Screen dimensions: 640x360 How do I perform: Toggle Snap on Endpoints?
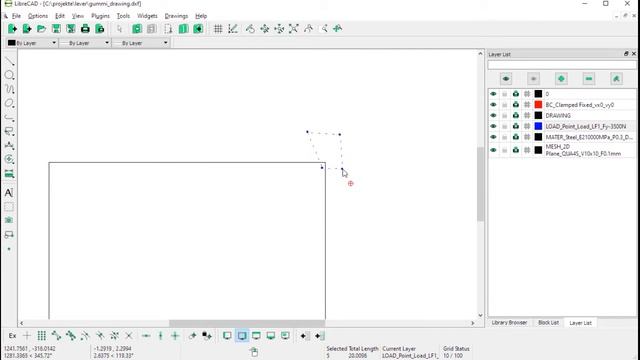coord(56,336)
